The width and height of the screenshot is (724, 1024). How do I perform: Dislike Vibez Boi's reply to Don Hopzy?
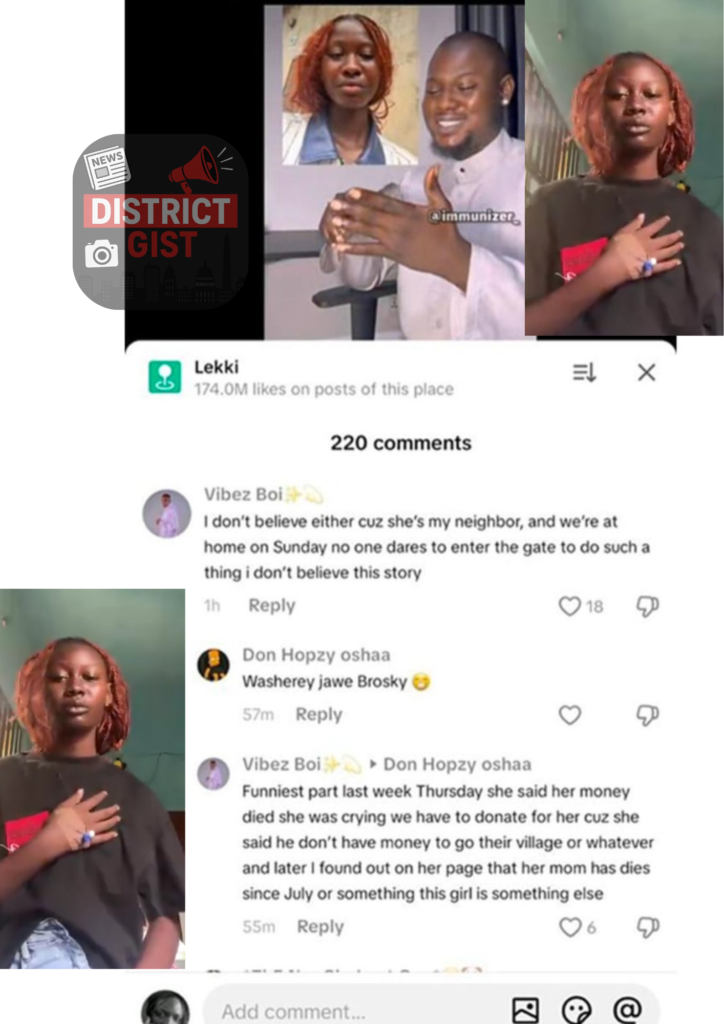[x=647, y=927]
